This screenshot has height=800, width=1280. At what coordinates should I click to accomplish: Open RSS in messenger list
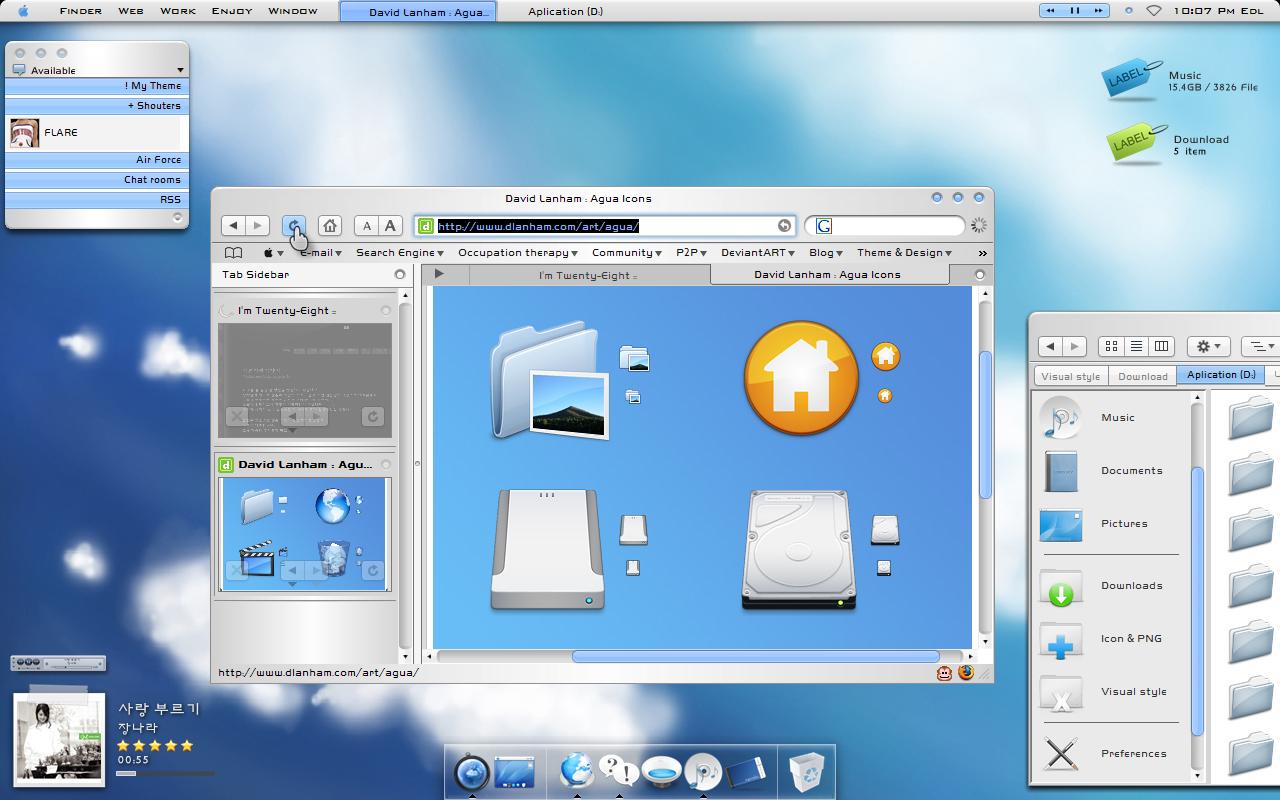click(x=97, y=200)
